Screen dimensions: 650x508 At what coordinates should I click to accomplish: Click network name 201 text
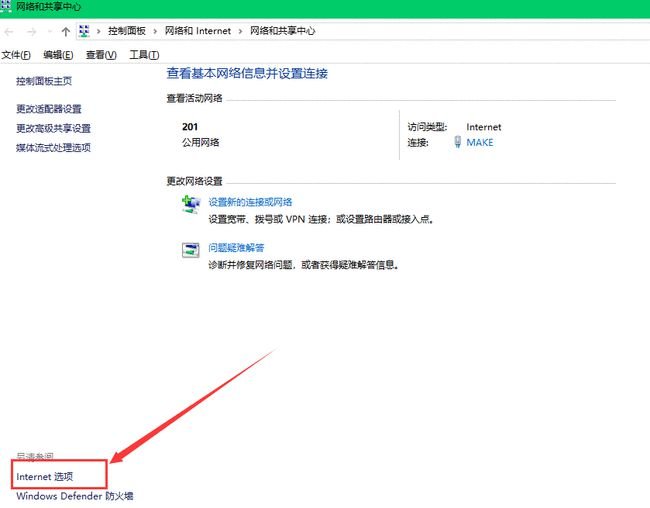(190, 127)
